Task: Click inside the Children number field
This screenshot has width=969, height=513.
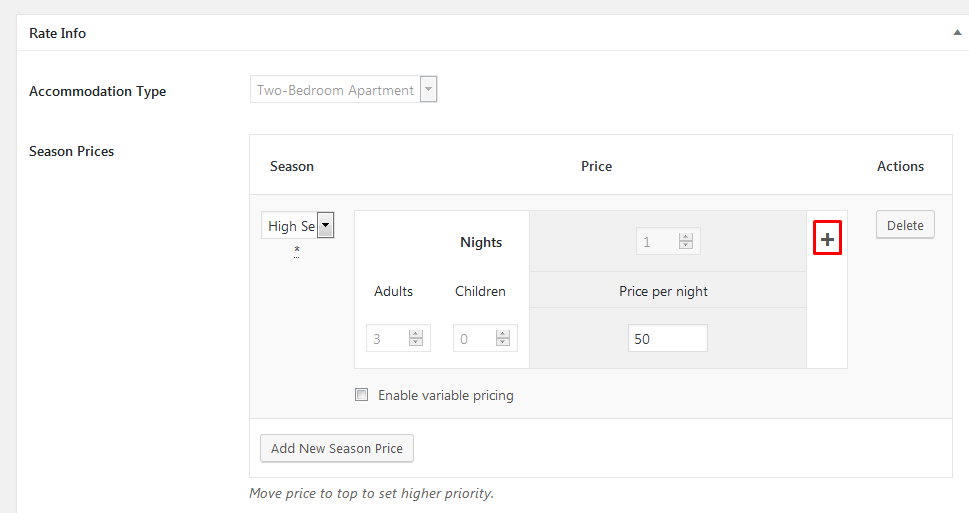Action: (x=472, y=339)
